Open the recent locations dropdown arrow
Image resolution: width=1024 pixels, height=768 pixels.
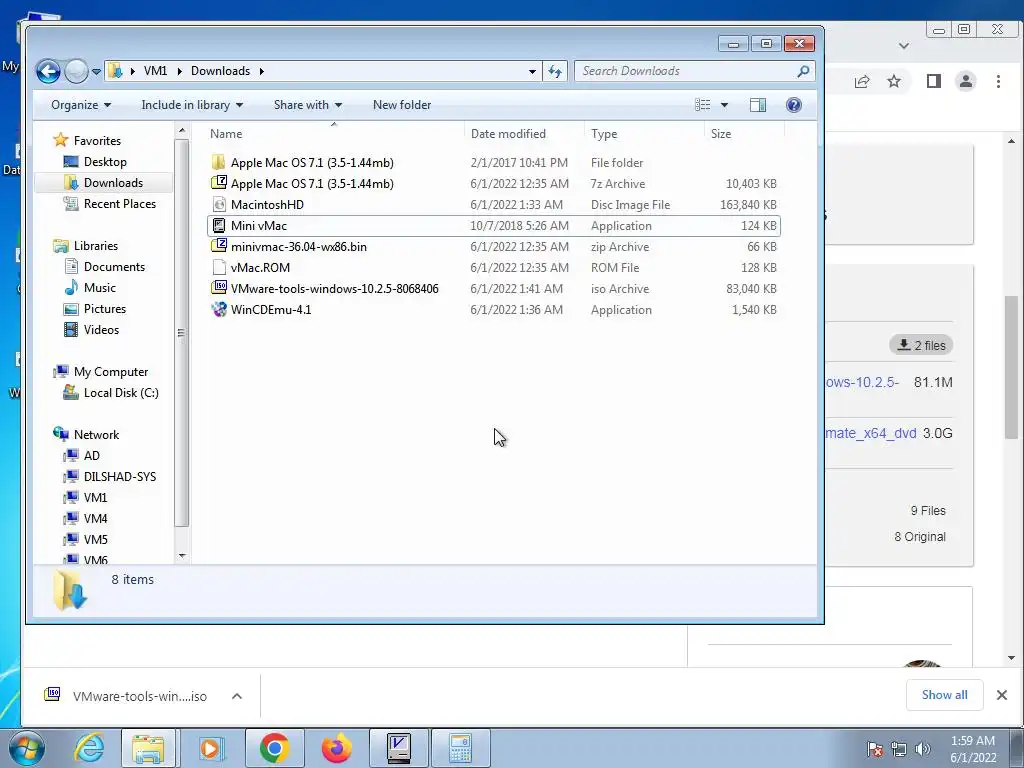[96, 72]
